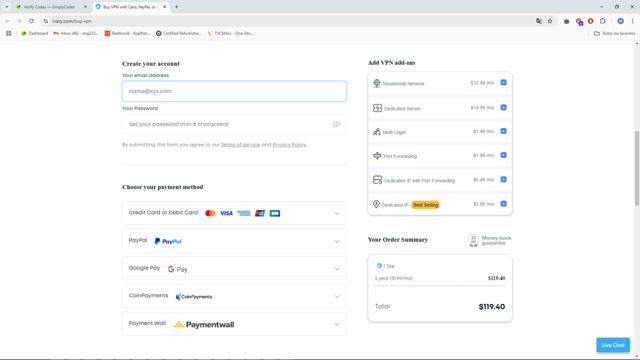Click the page vertical scrollbar thumb
The height and width of the screenshot is (360, 640).
tap(637, 168)
